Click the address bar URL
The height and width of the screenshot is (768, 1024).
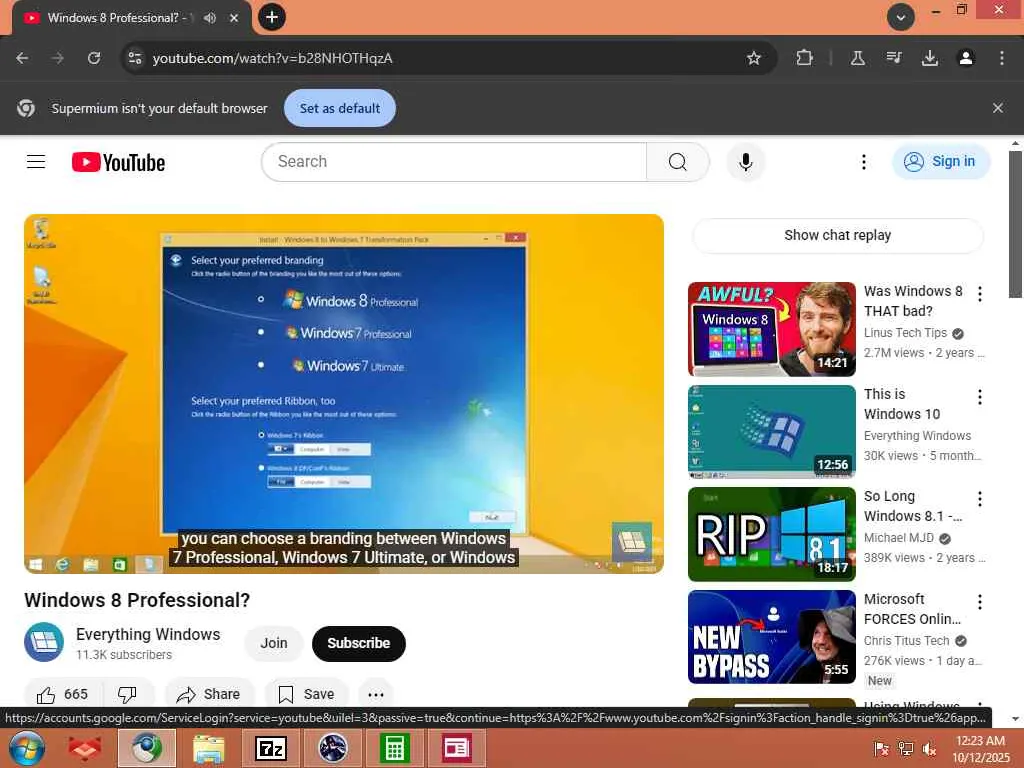272,58
